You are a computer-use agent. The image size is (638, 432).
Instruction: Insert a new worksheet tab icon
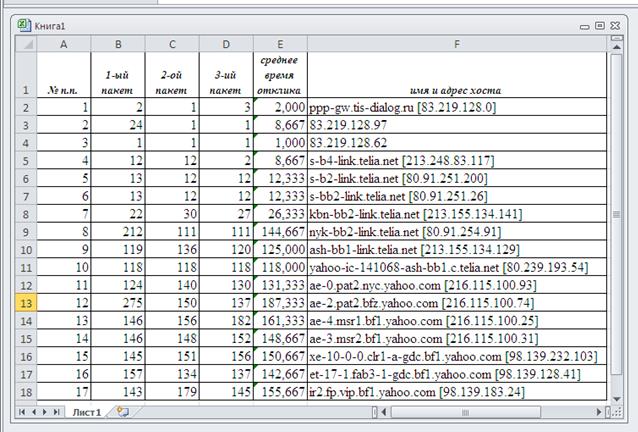[x=122, y=412]
